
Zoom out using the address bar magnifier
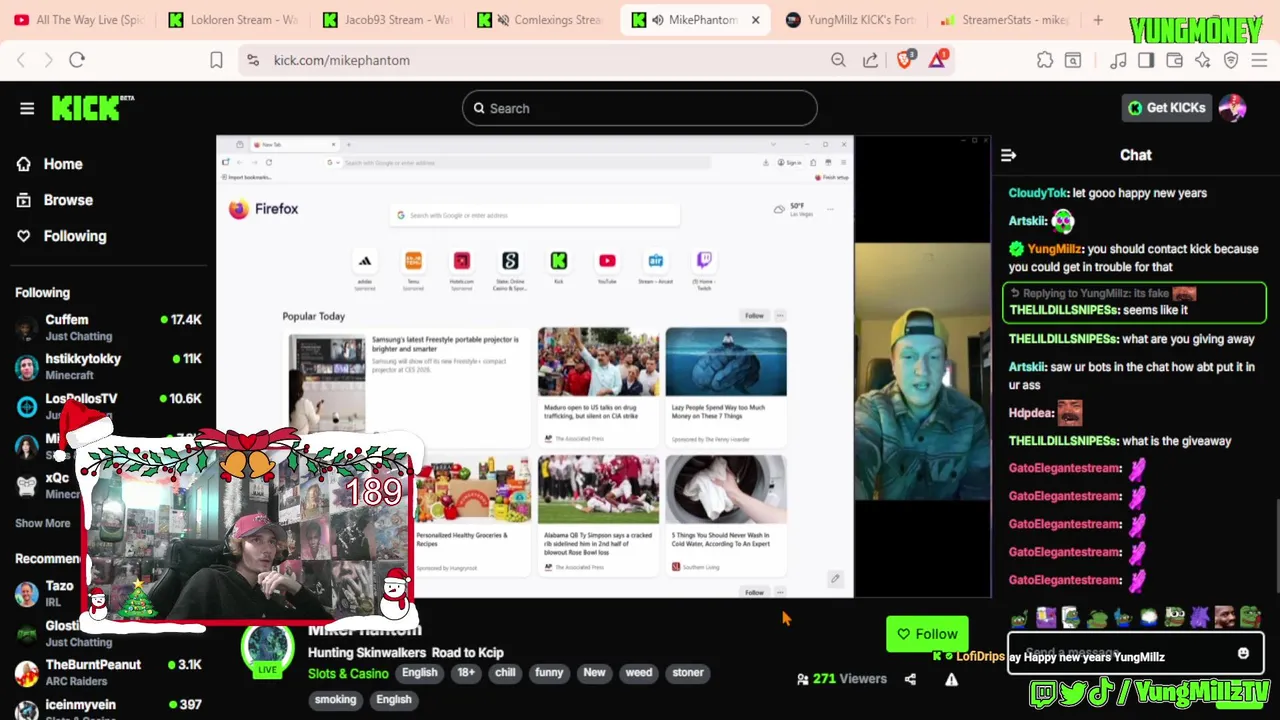pos(838,60)
